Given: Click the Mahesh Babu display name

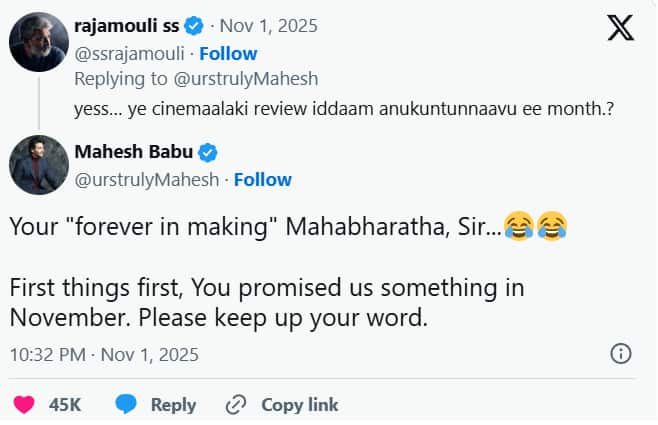Looking at the screenshot, I should click(134, 153).
